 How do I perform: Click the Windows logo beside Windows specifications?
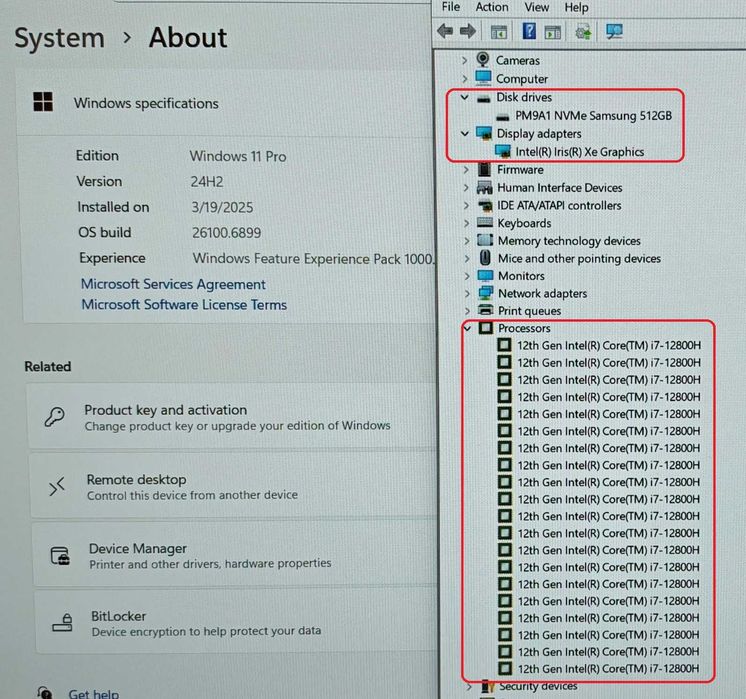[x=43, y=101]
